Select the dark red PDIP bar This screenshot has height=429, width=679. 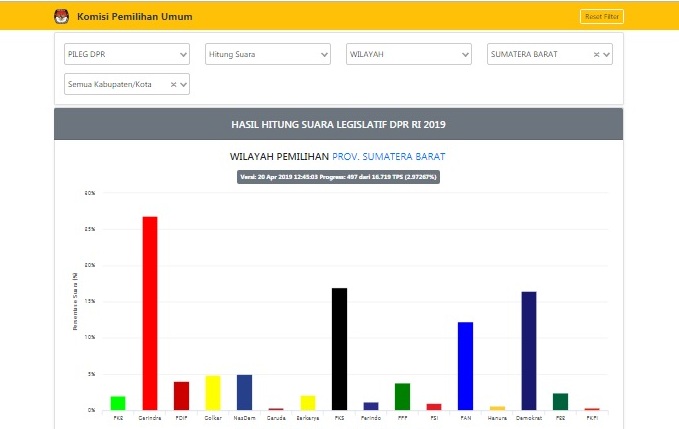click(181, 396)
